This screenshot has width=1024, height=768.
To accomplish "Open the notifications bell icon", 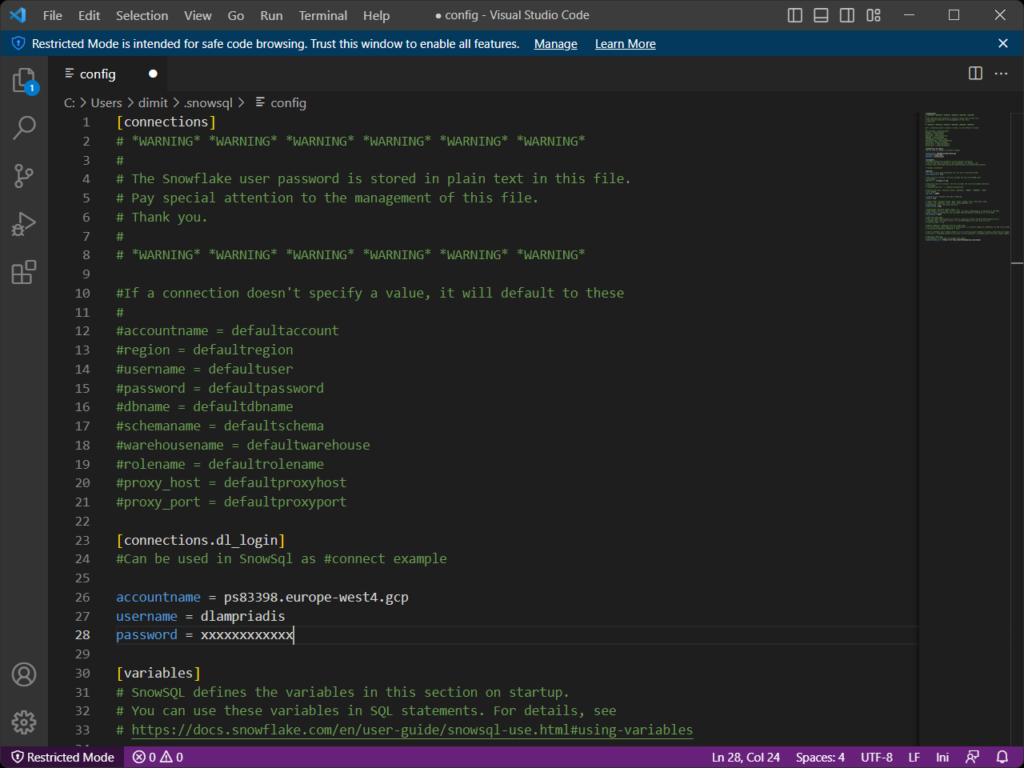I will [1002, 757].
